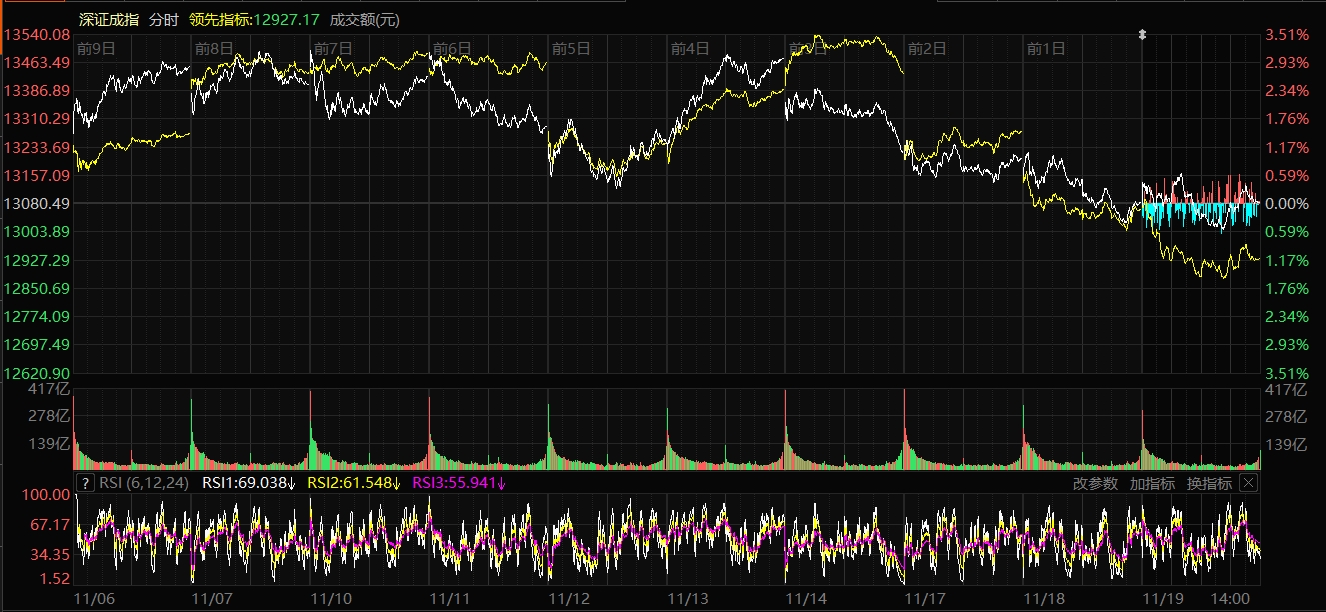
Task: Click the 11/12 date on time axis
Action: (568, 598)
